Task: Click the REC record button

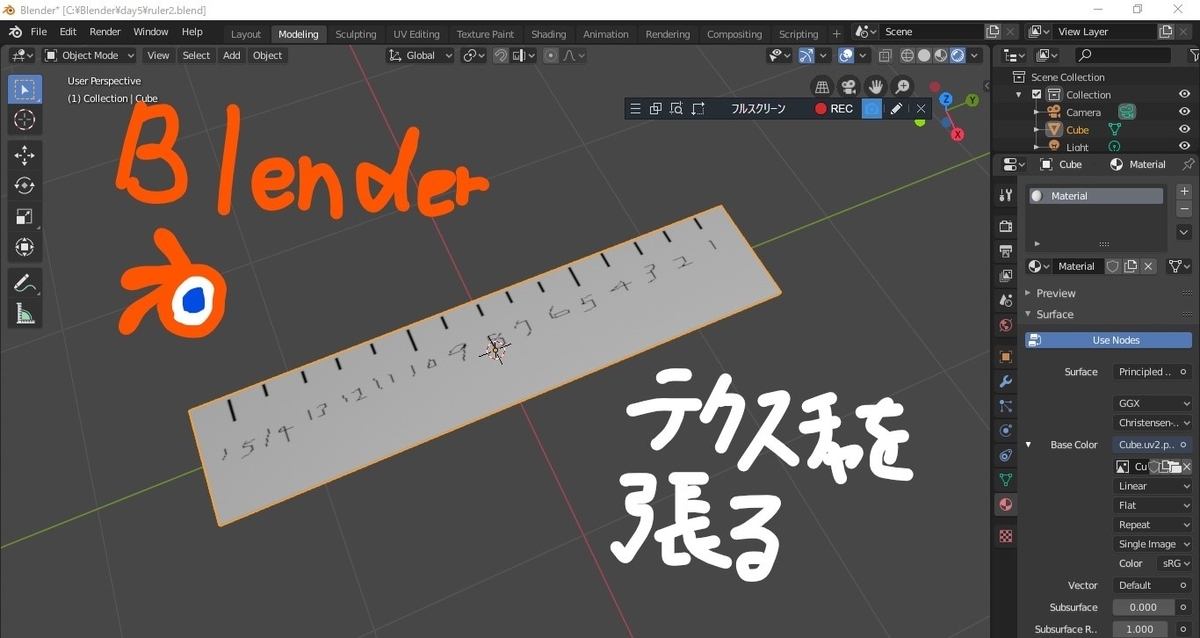Action: point(833,108)
